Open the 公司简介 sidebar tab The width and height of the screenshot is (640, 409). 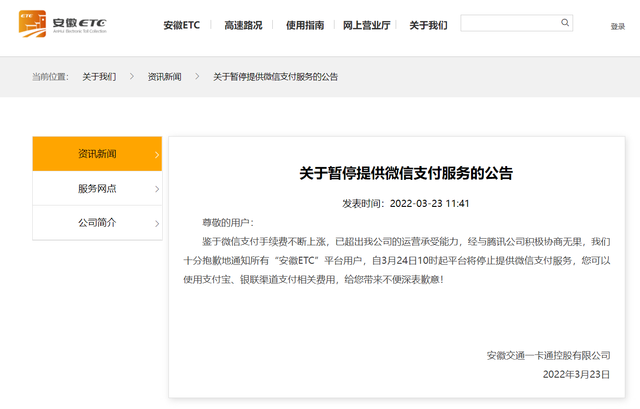[97, 222]
